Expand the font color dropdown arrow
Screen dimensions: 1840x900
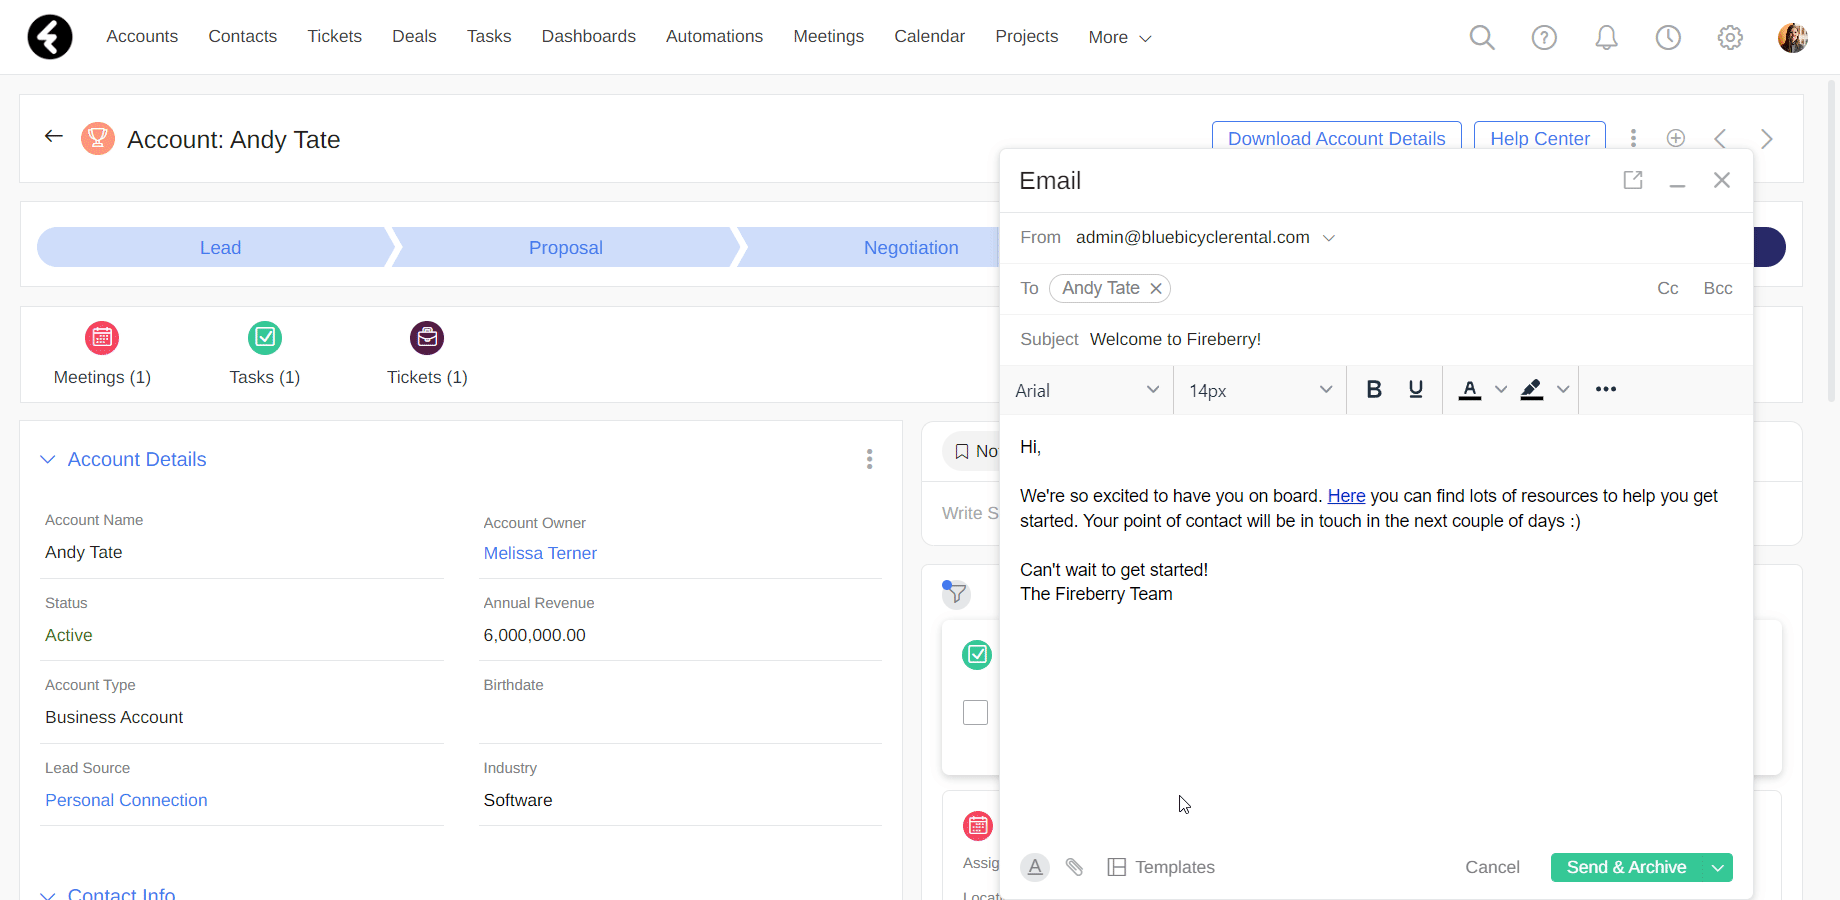click(1500, 389)
